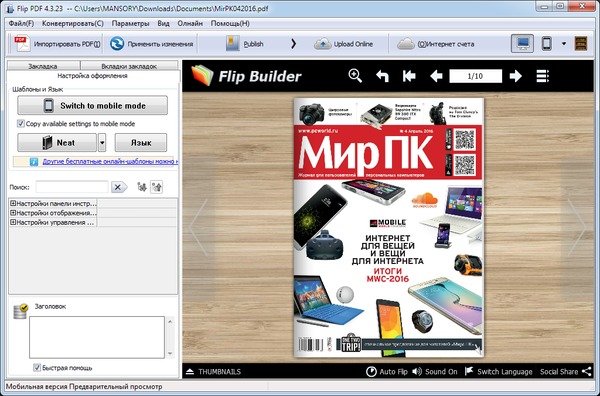
Task: Expand Настройки отображения... tree node
Action: pos(13,213)
